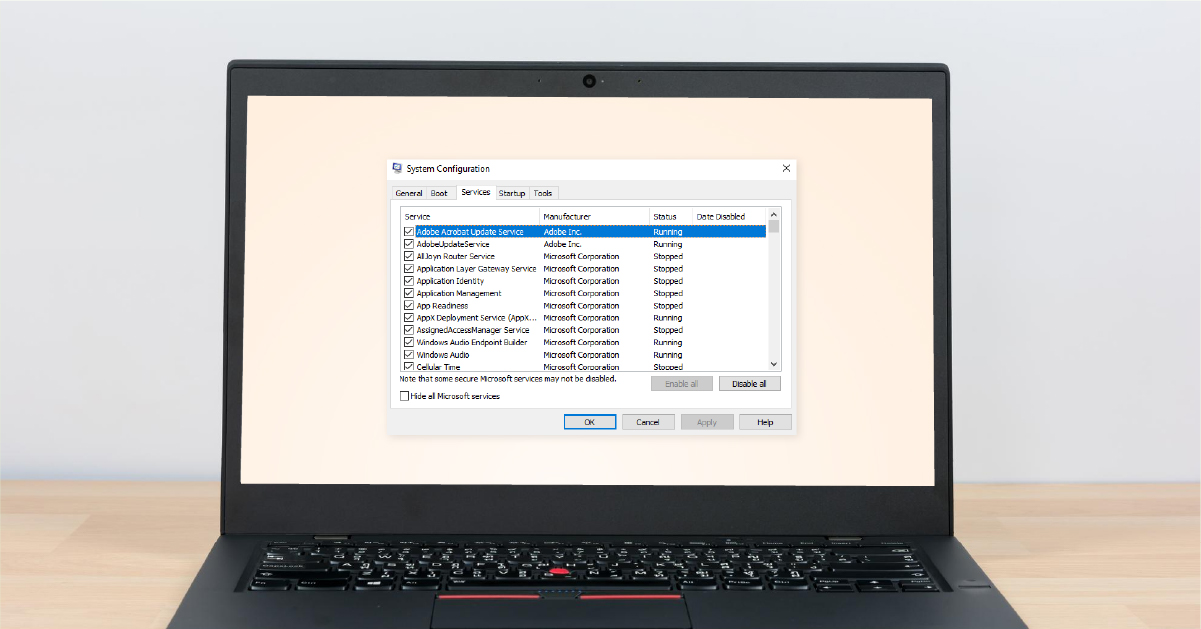Click the OK button

tap(589, 422)
